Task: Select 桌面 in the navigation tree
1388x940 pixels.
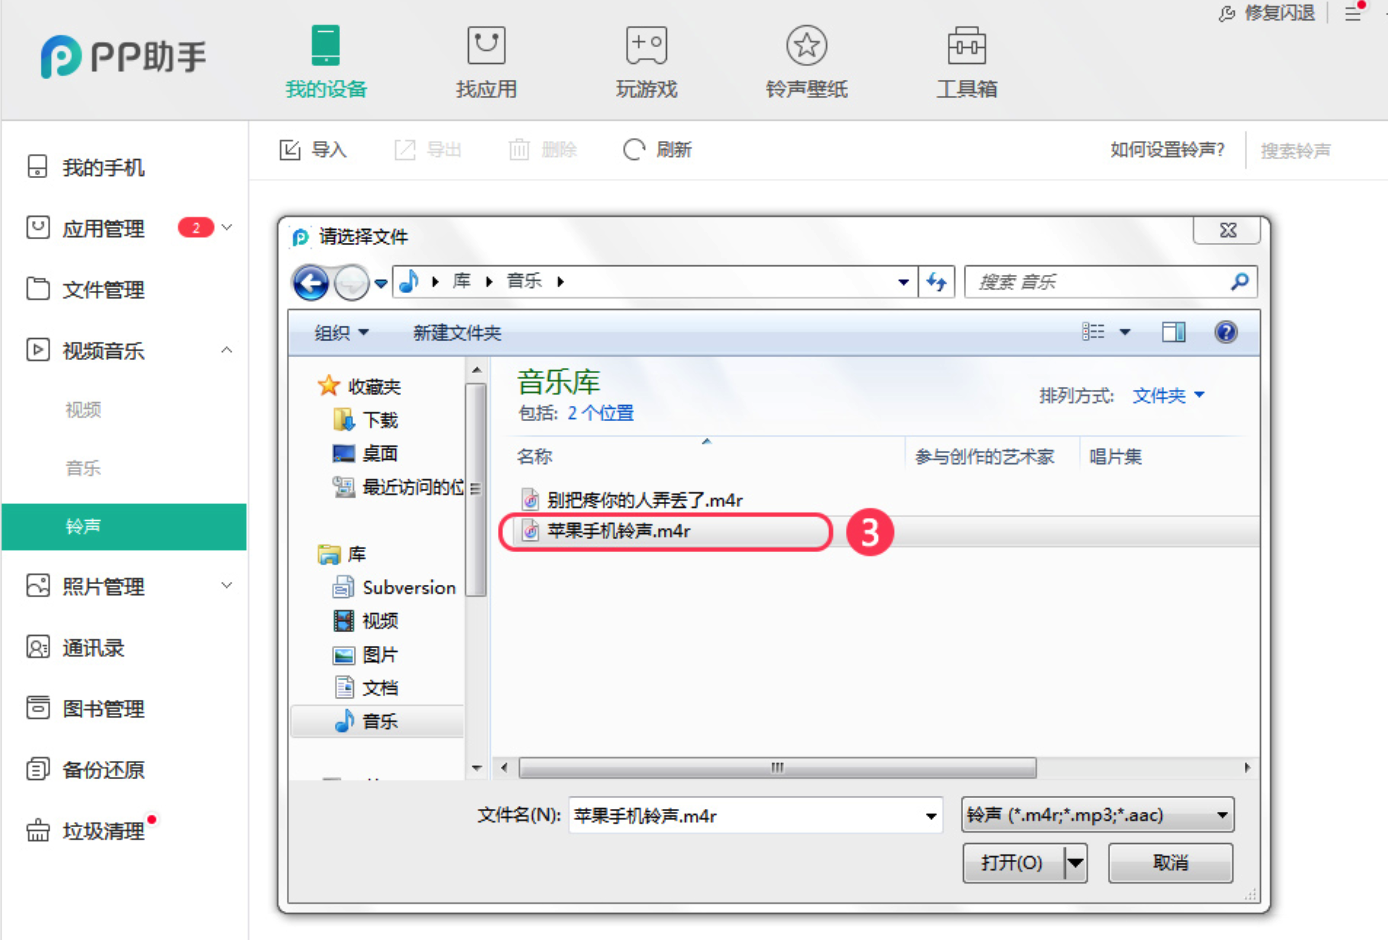Action: click(365, 453)
